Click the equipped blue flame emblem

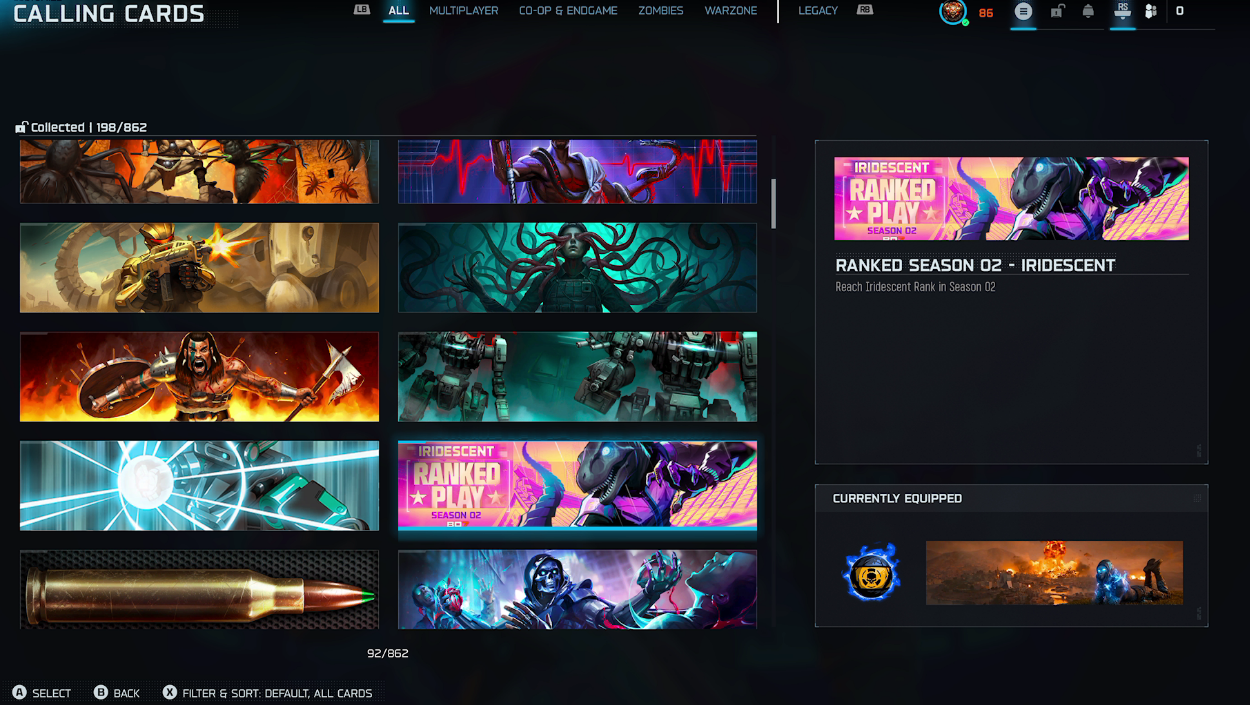pos(871,573)
